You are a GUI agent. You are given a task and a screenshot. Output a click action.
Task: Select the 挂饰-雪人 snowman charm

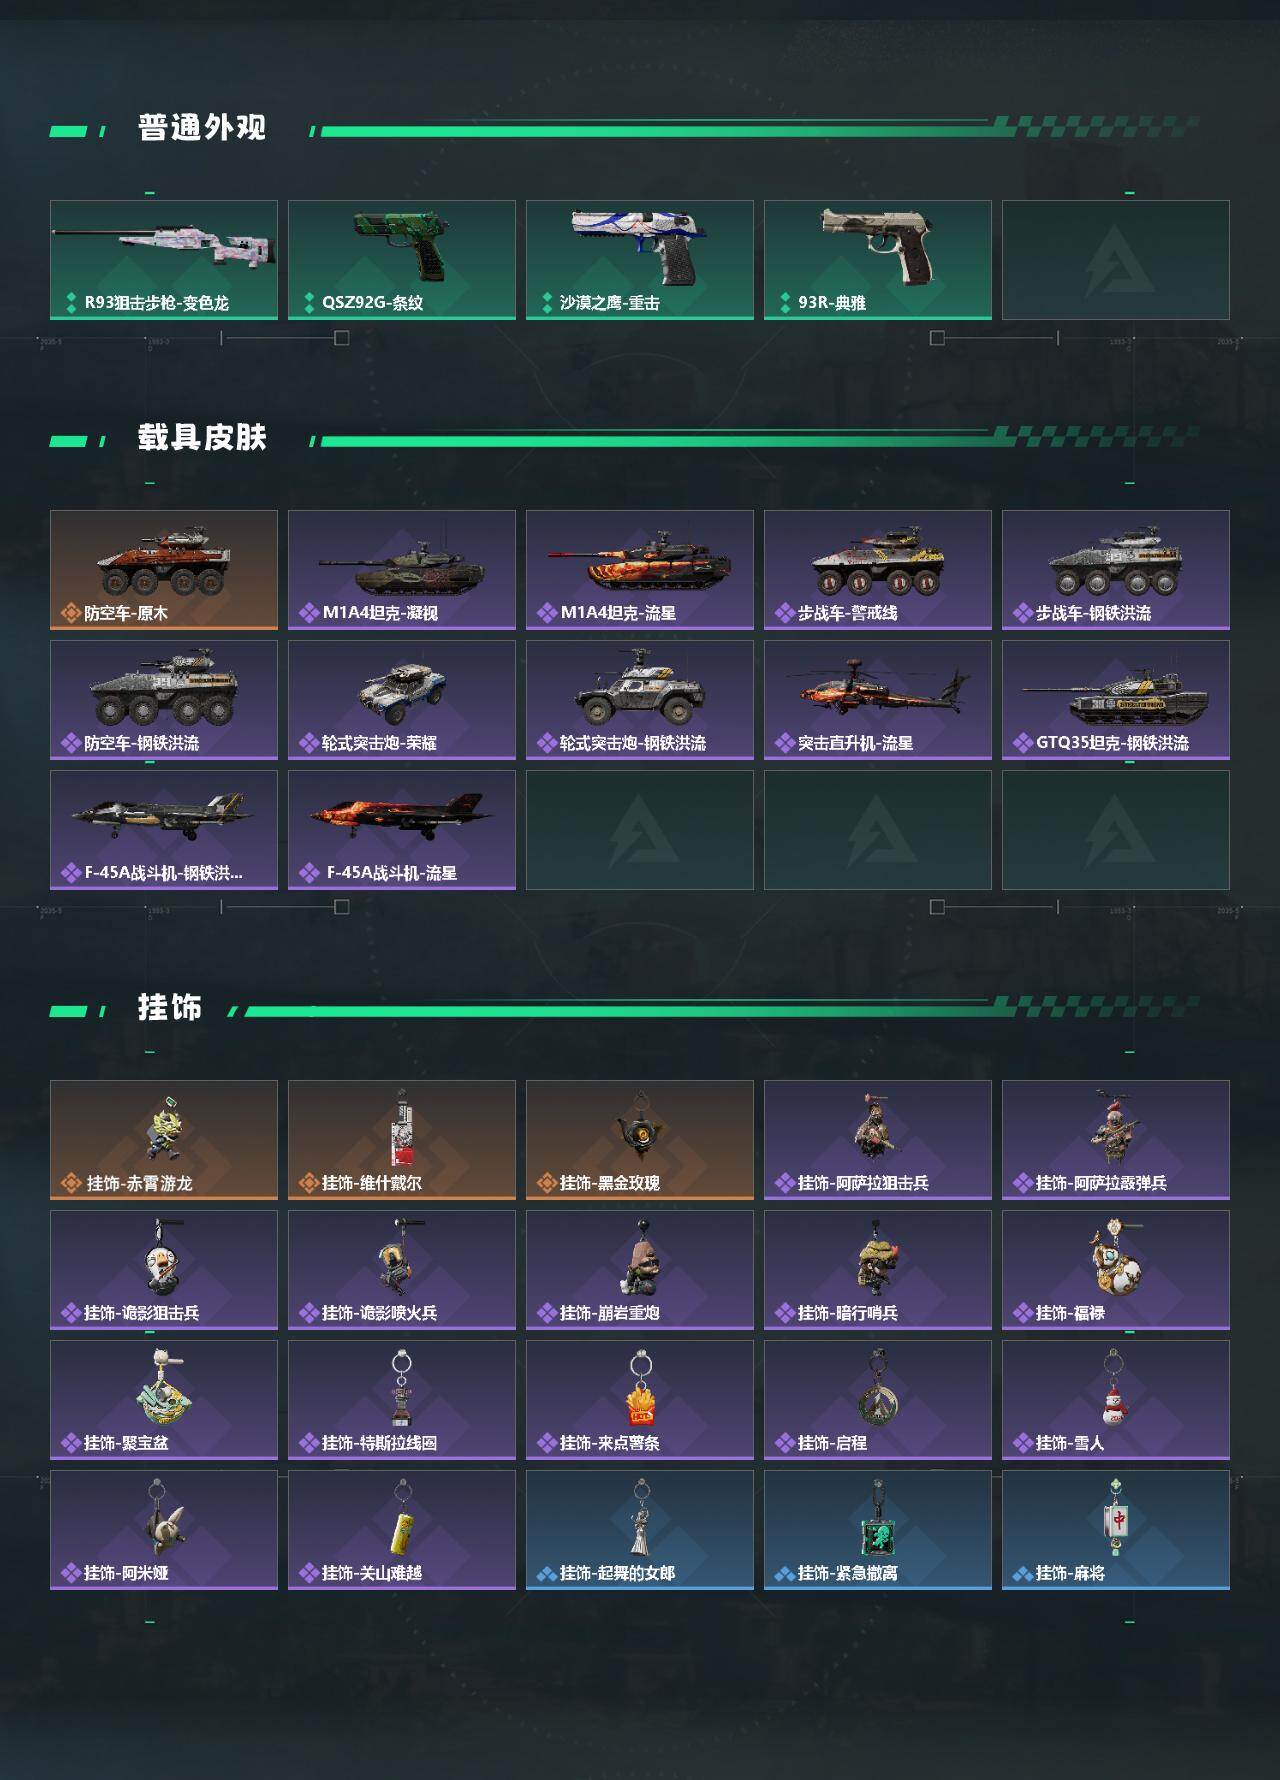pyautogui.click(x=1116, y=1400)
